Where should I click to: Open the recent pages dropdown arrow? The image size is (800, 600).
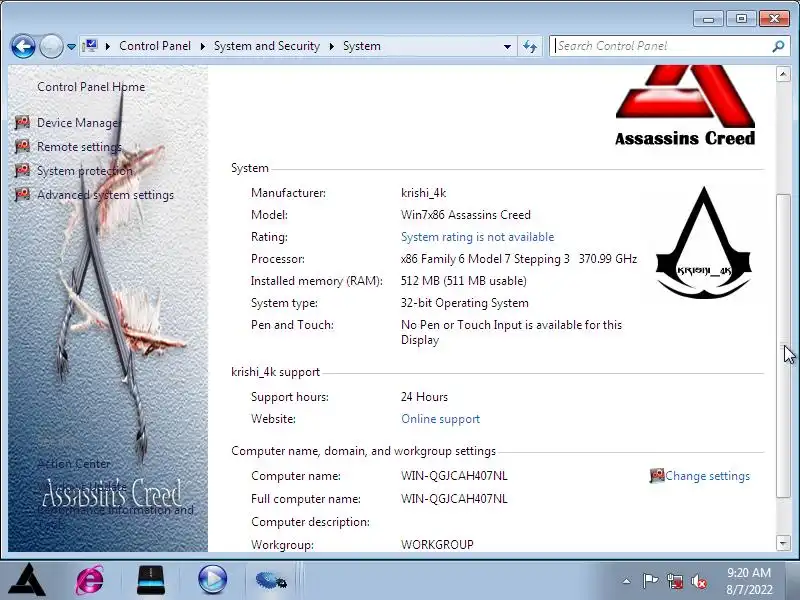(71, 46)
